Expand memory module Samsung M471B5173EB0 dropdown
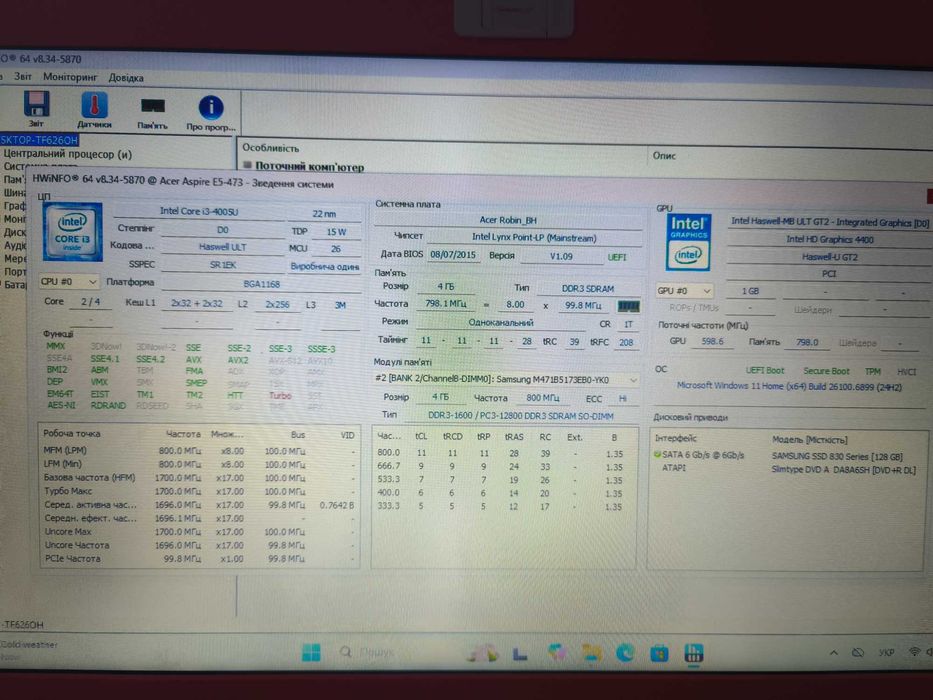This screenshot has width=933, height=700. (x=634, y=379)
